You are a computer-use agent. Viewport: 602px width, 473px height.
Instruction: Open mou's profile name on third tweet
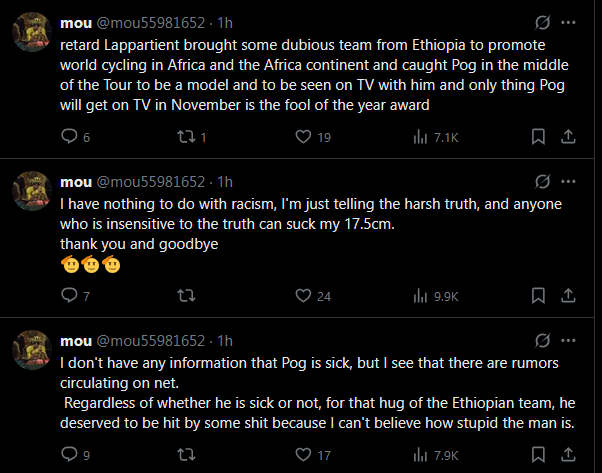[75, 341]
